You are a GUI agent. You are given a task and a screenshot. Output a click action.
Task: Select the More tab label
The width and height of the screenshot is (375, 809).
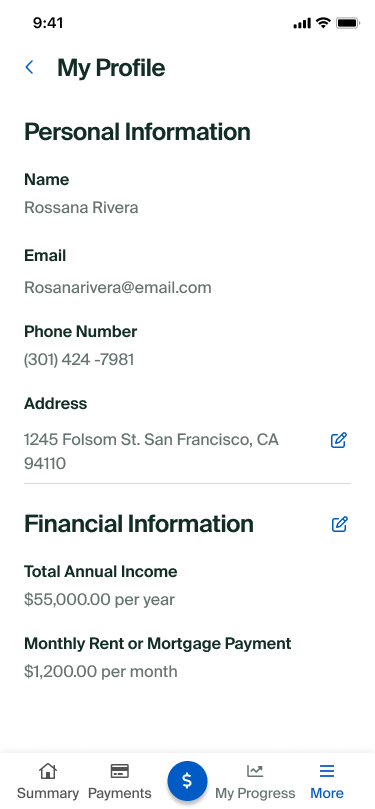(327, 793)
